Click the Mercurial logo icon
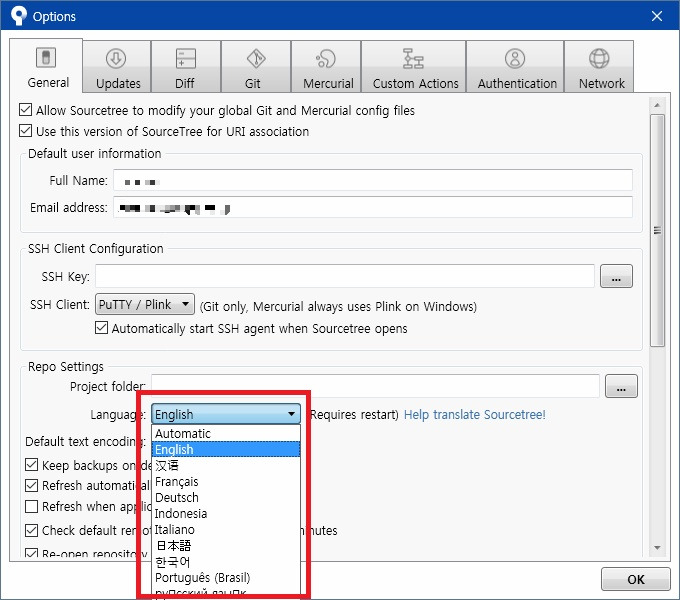Image resolution: width=680 pixels, height=600 pixels. (326, 59)
